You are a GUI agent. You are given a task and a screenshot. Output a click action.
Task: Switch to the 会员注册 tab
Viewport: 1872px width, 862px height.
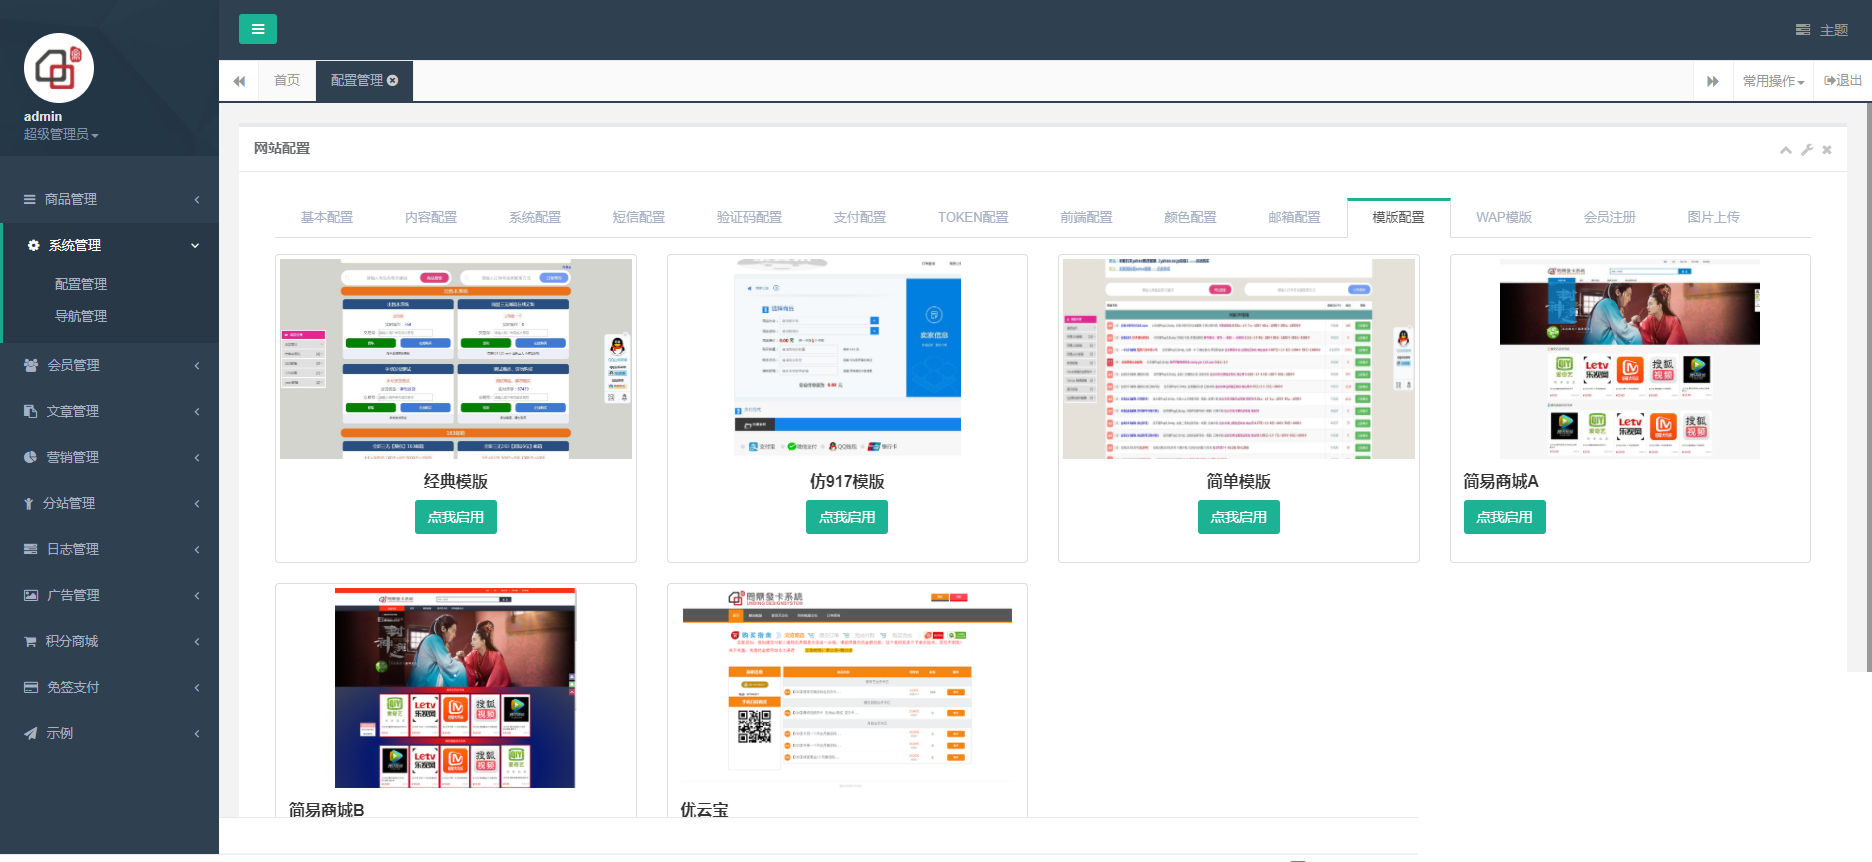pyautogui.click(x=1610, y=217)
